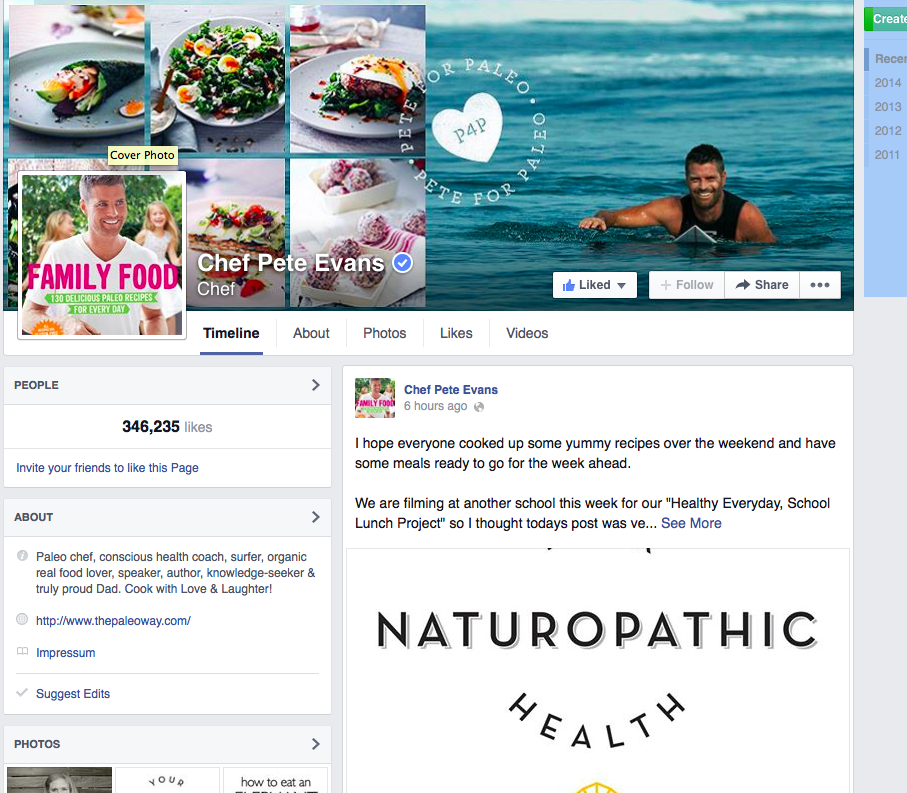Image resolution: width=907 pixels, height=793 pixels.
Task: Expand the People section chevron
Action: coord(316,385)
